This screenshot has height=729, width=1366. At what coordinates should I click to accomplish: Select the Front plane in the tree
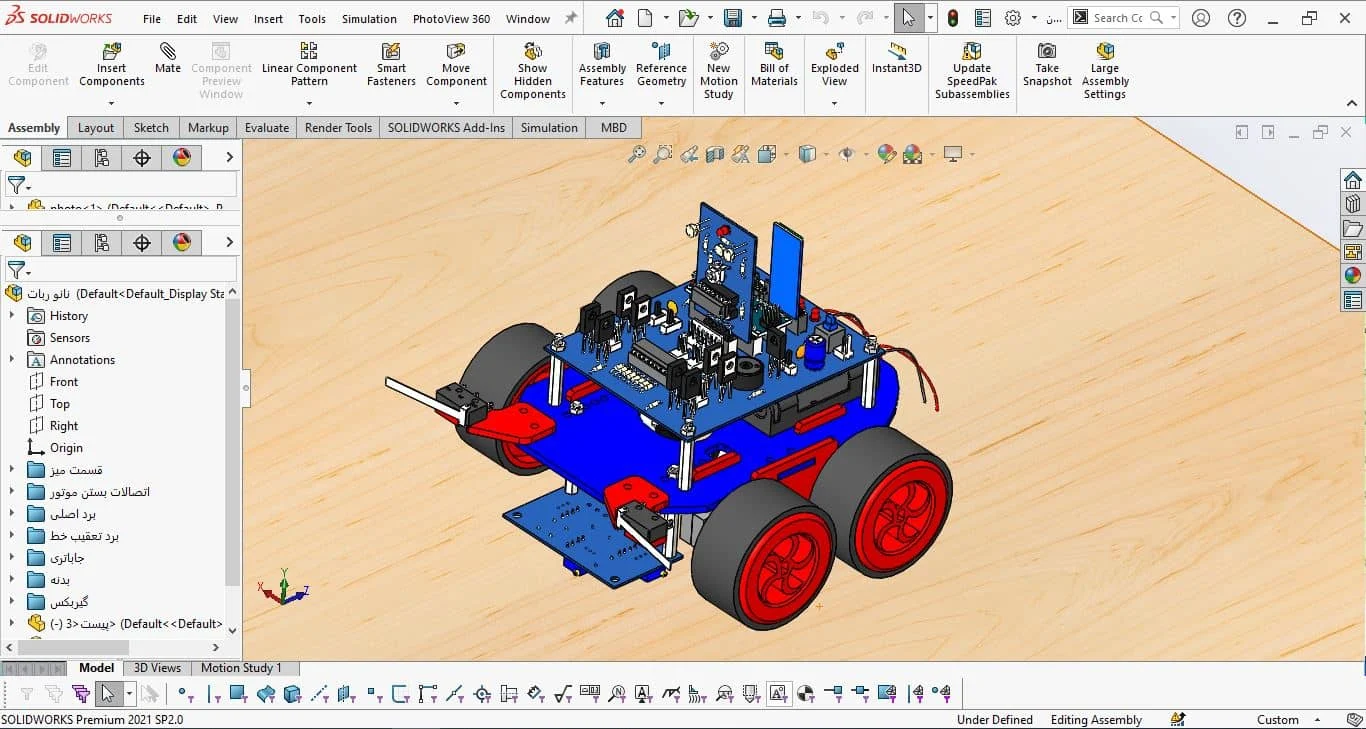64,382
